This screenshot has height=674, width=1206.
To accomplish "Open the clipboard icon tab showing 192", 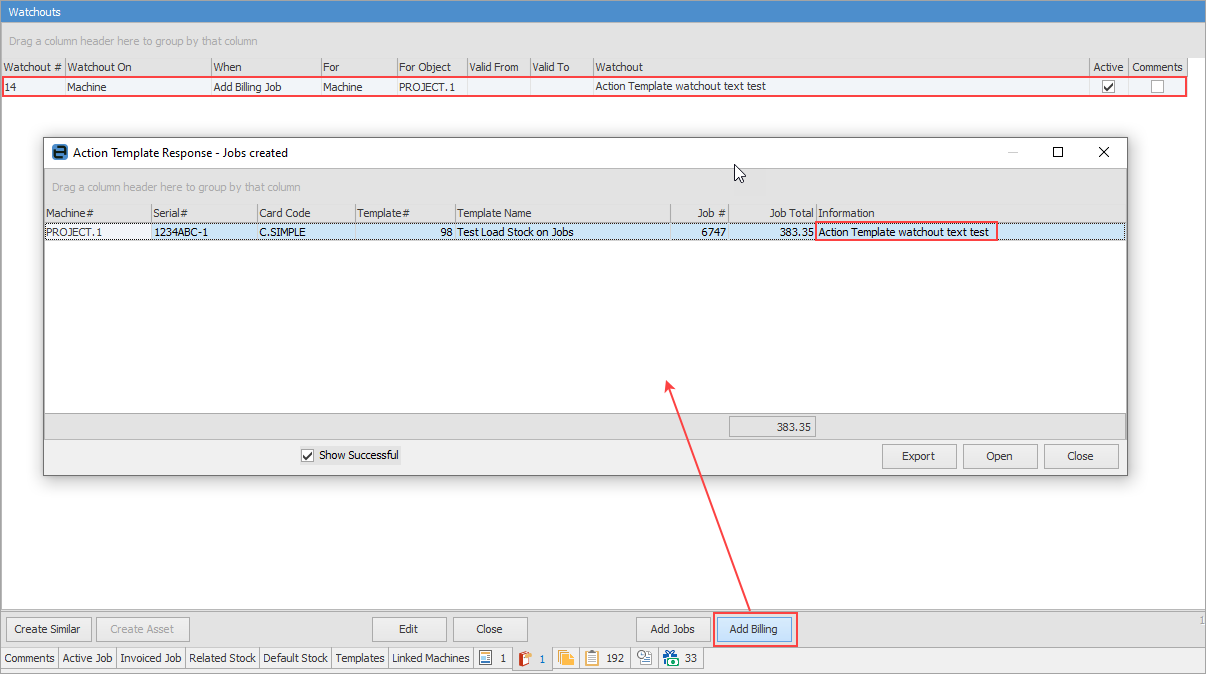I will pos(604,658).
